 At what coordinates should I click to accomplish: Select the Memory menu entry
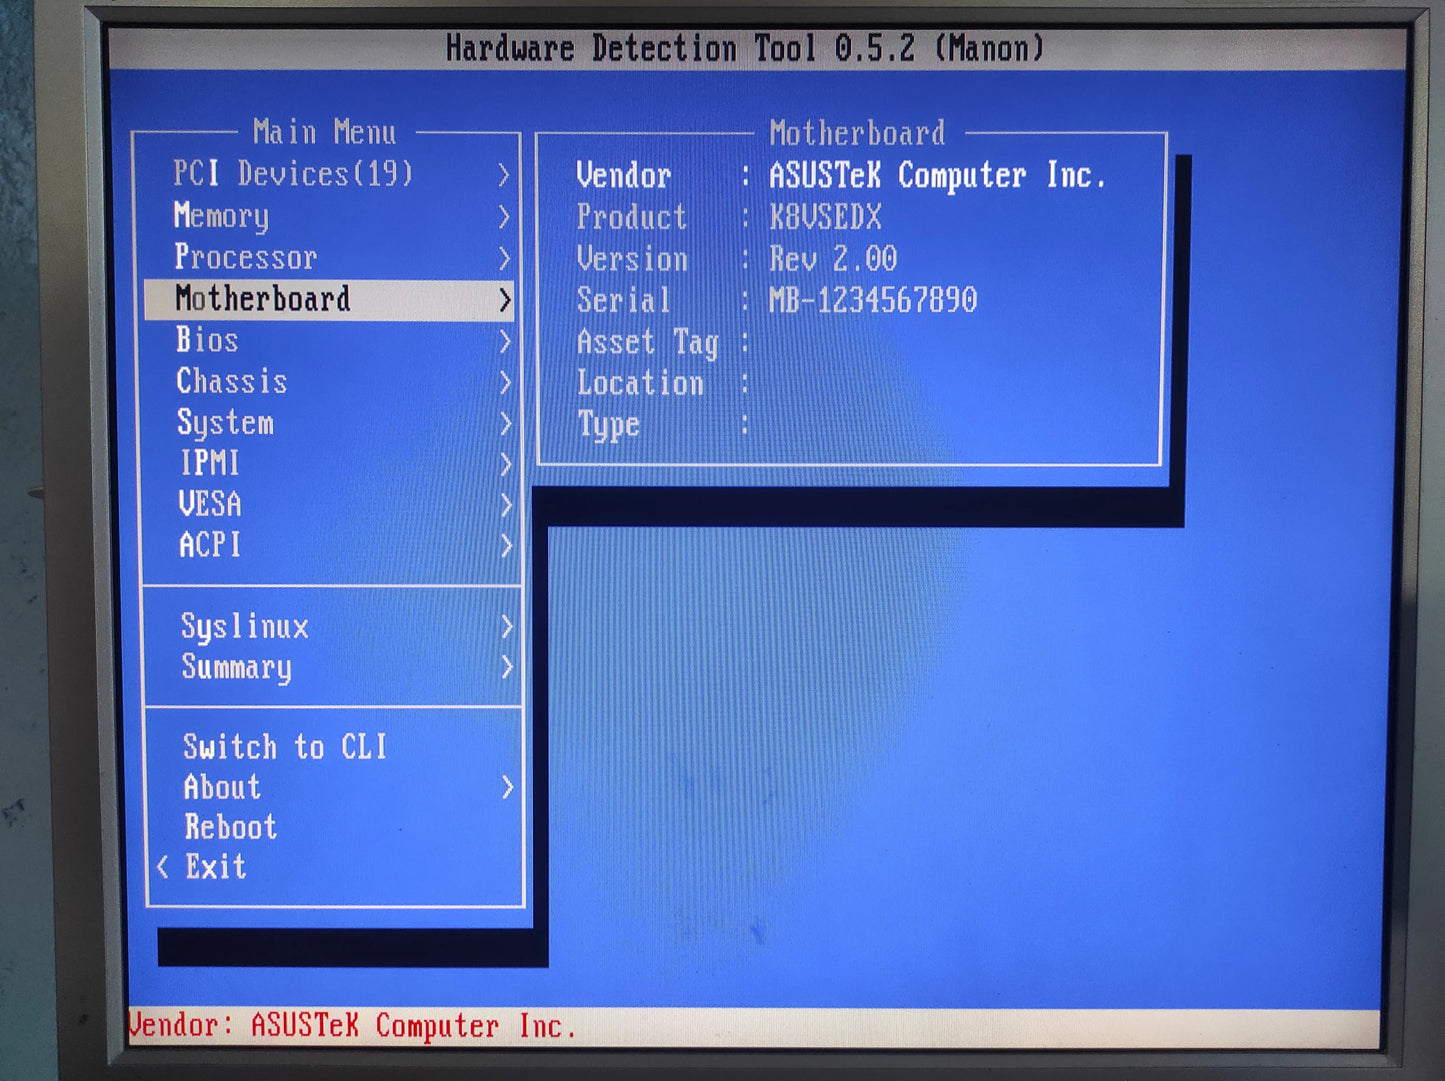[329, 216]
